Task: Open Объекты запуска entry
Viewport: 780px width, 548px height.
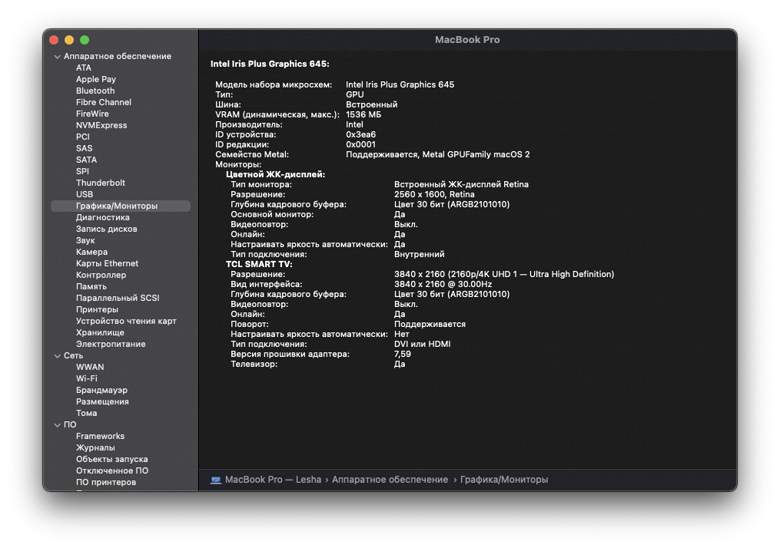Action: click(111, 459)
